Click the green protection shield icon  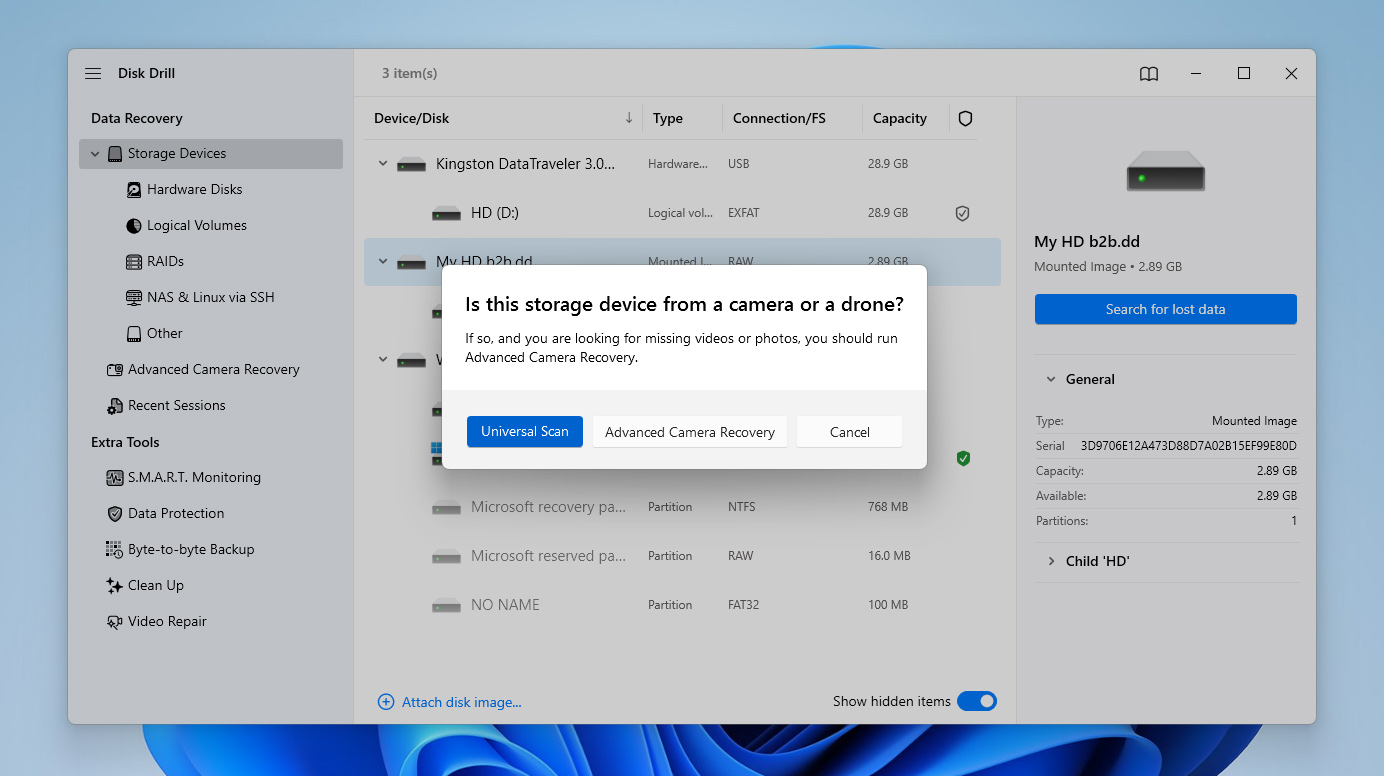pos(963,458)
